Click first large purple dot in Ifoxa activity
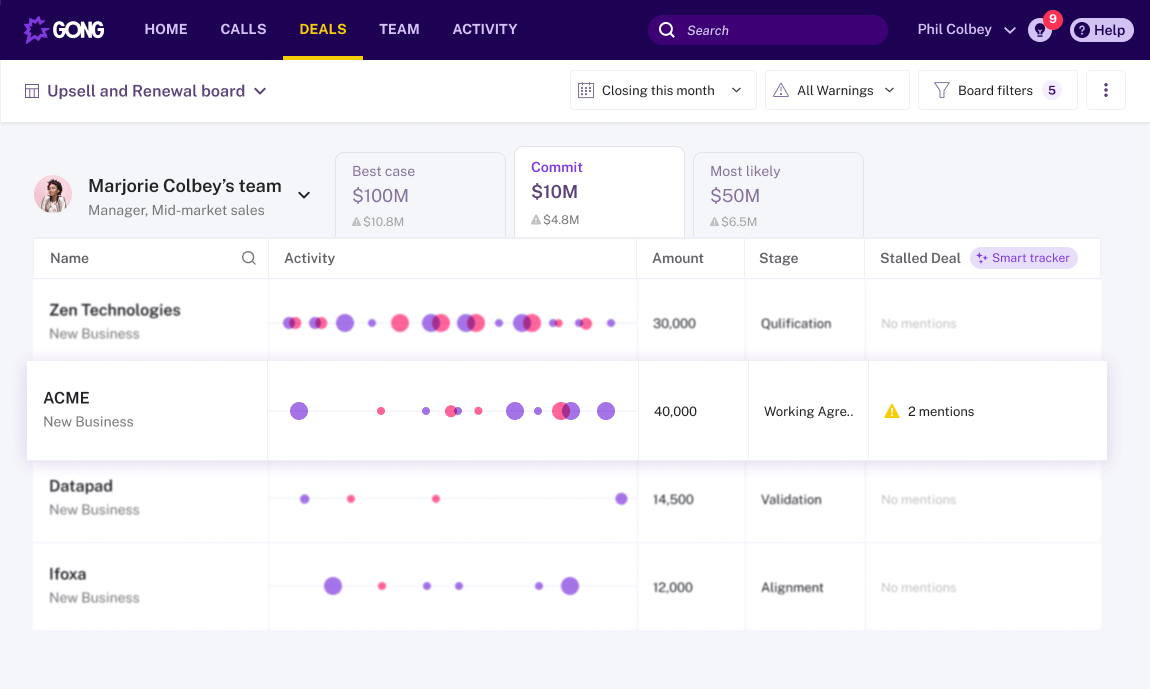The width and height of the screenshot is (1150, 689). [333, 586]
